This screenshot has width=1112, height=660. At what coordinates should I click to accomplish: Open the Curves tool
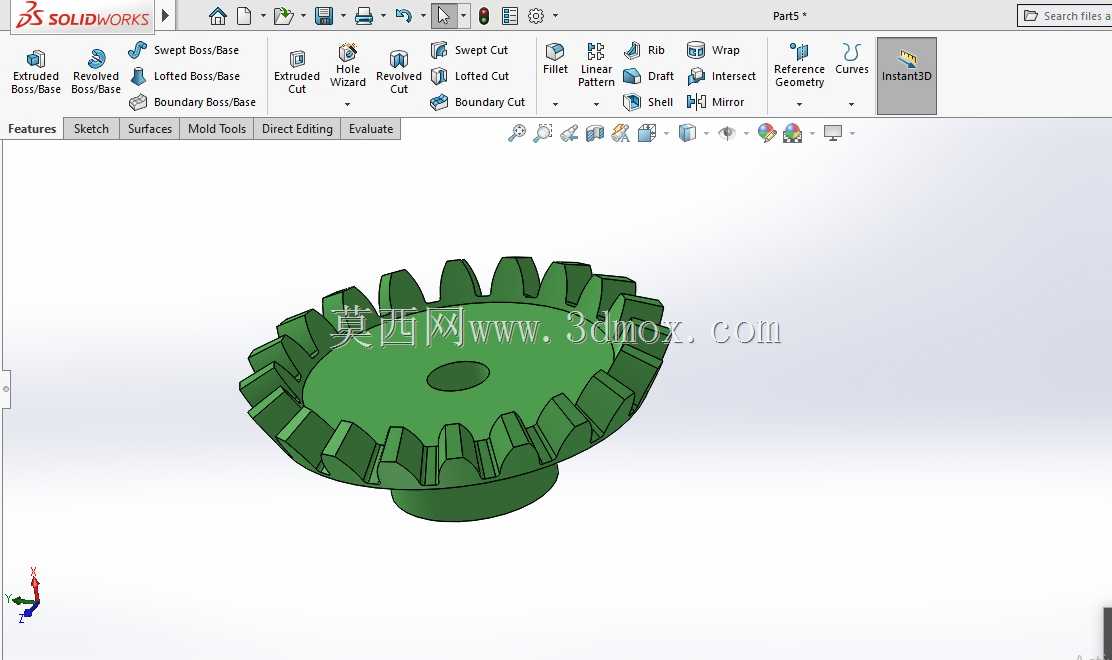(x=852, y=59)
